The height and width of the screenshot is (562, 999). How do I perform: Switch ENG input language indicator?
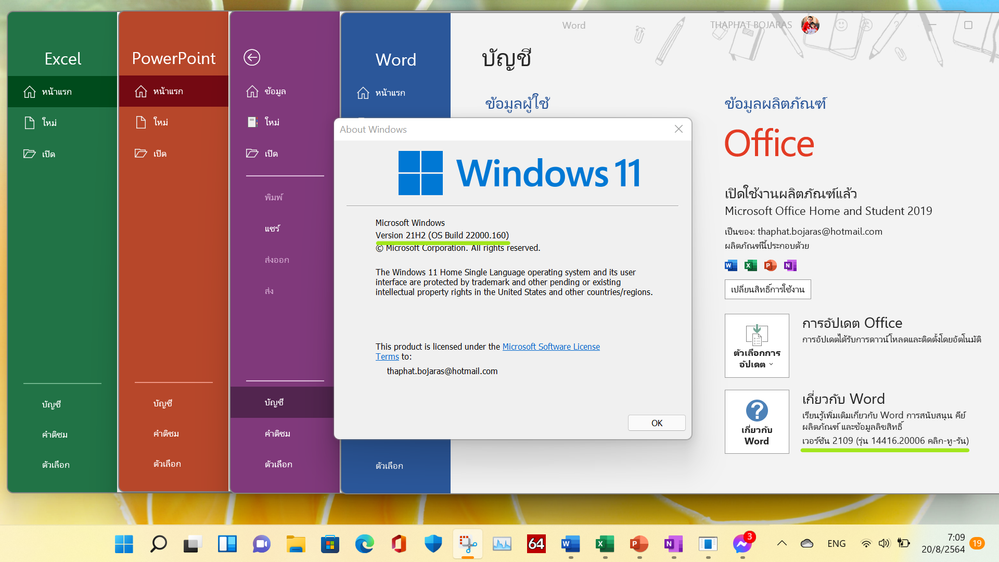click(837, 544)
